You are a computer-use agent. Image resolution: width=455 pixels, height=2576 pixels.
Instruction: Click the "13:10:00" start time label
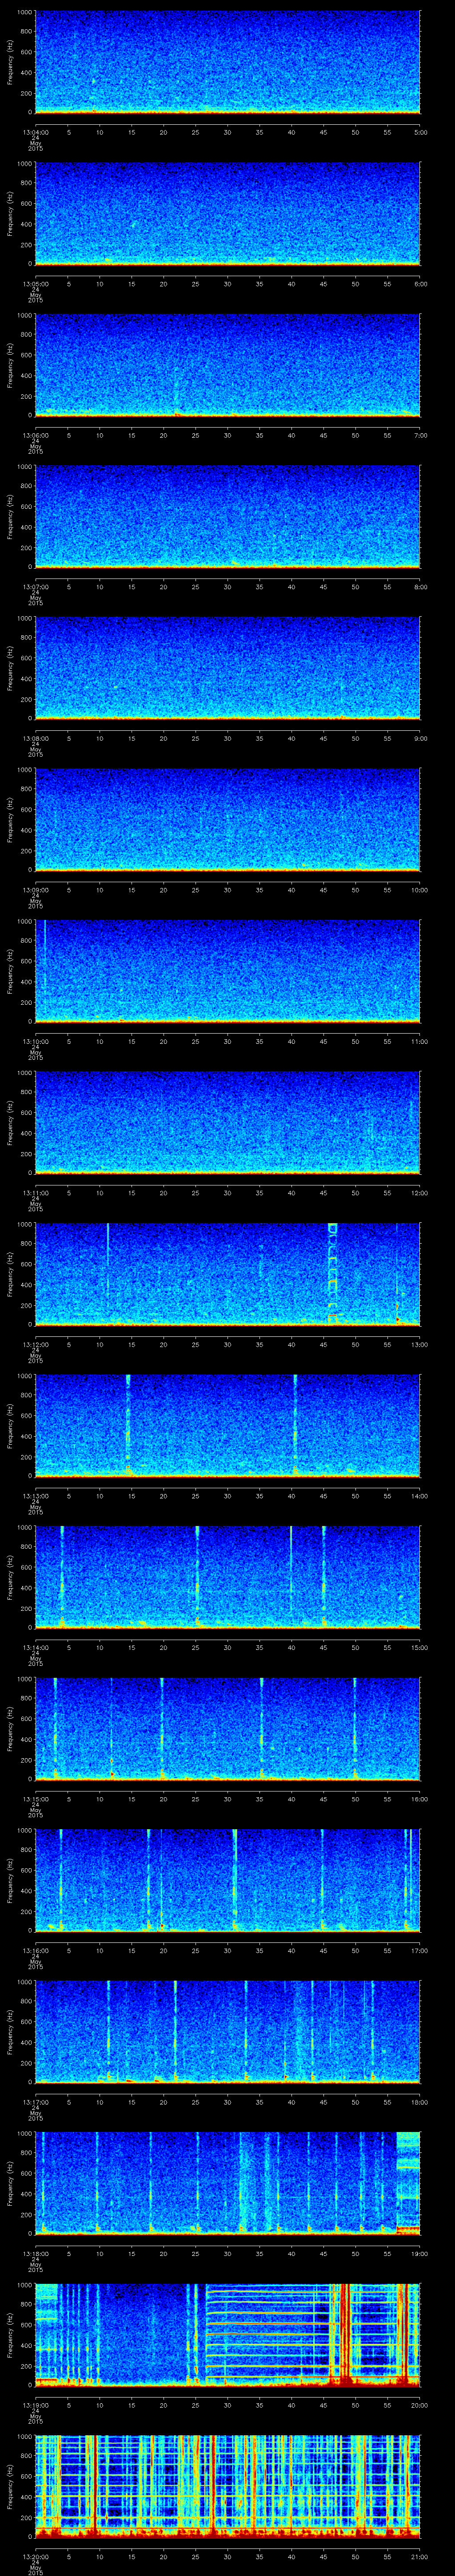point(35,1041)
